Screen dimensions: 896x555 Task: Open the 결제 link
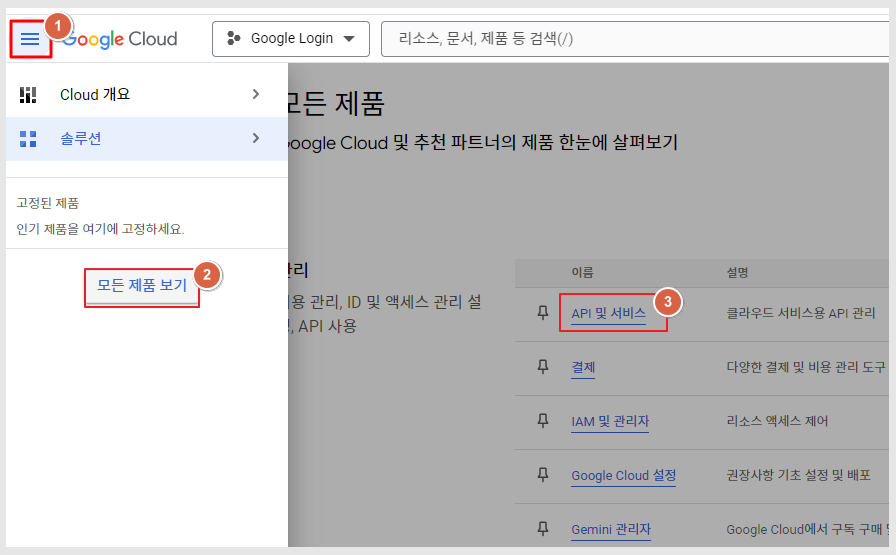click(583, 367)
